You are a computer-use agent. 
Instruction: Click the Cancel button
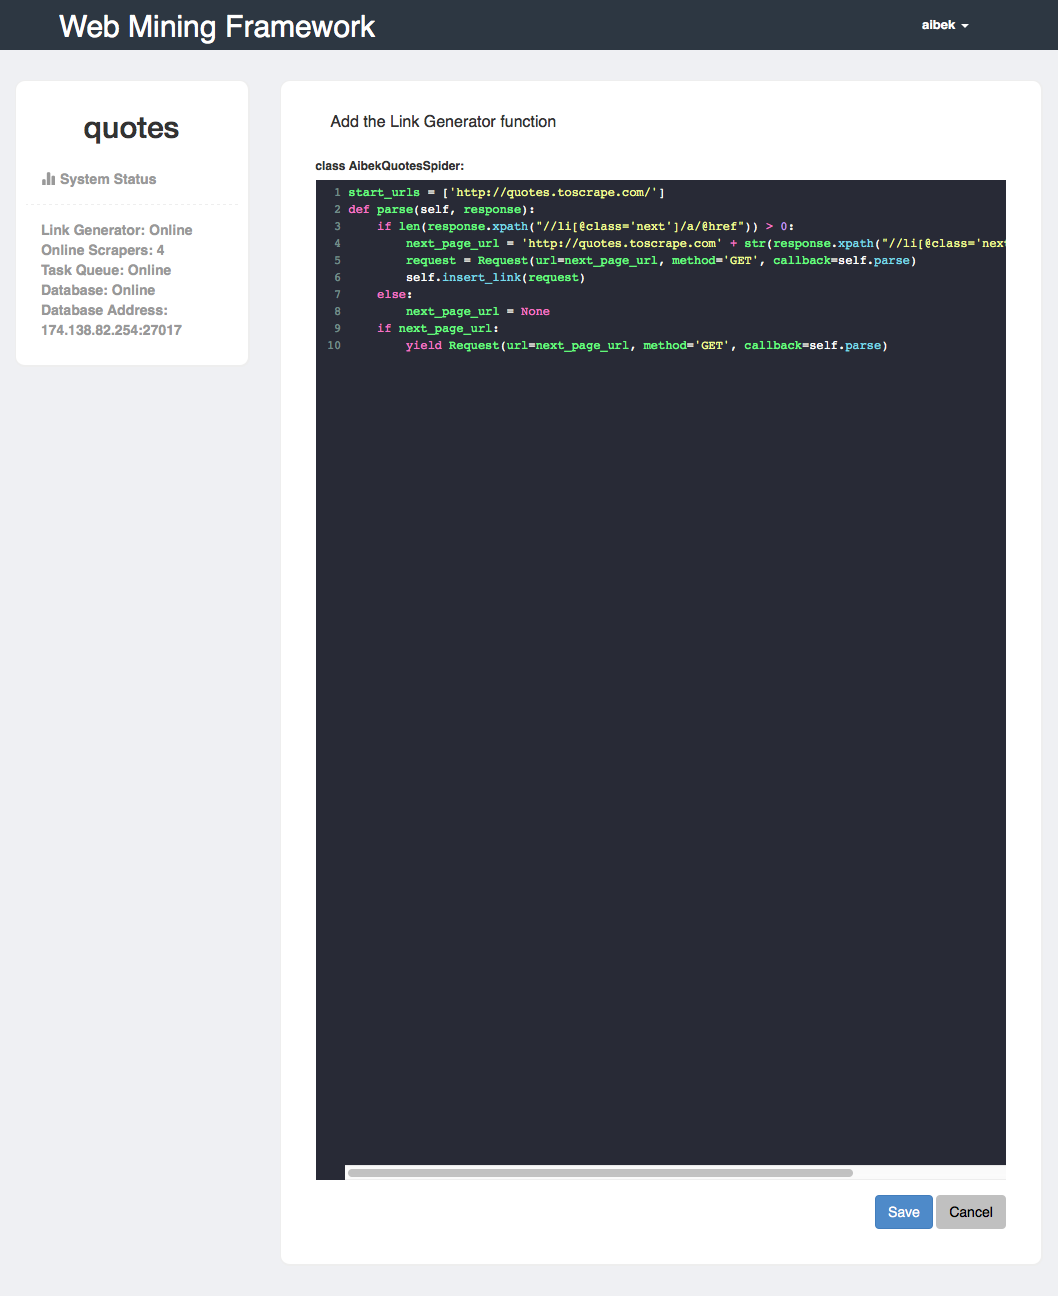point(971,1212)
